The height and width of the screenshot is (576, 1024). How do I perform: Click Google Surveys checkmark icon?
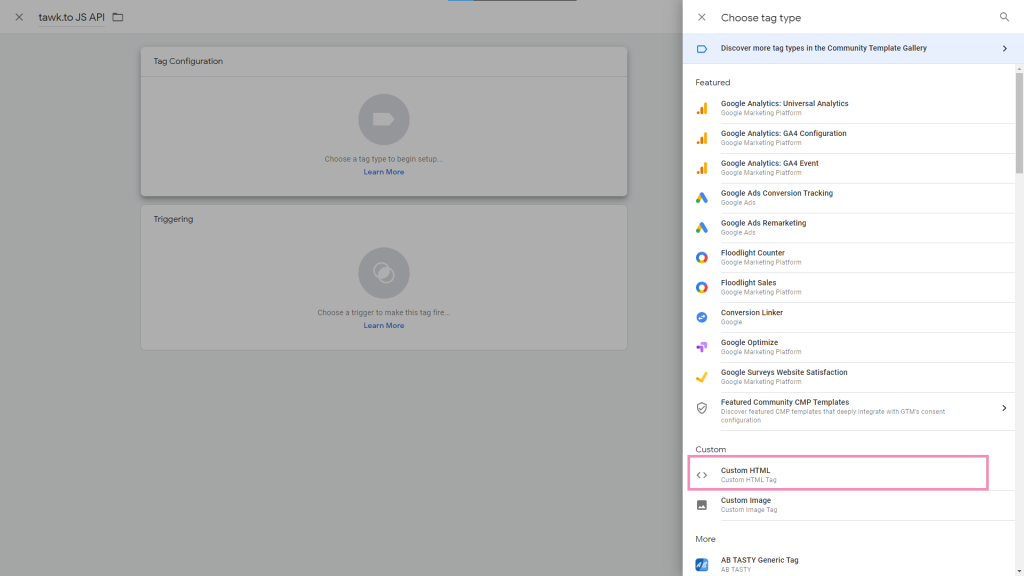(701, 377)
